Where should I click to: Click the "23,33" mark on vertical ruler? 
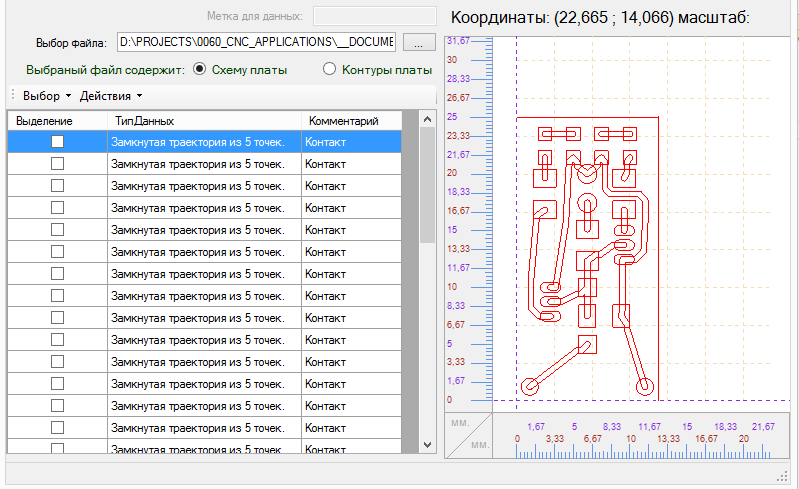(458, 135)
